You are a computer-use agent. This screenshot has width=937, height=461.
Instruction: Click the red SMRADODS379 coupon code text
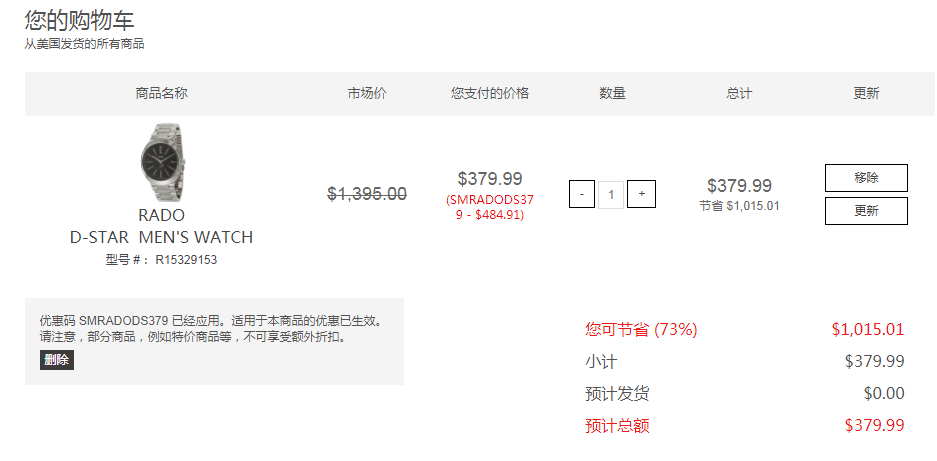point(490,207)
